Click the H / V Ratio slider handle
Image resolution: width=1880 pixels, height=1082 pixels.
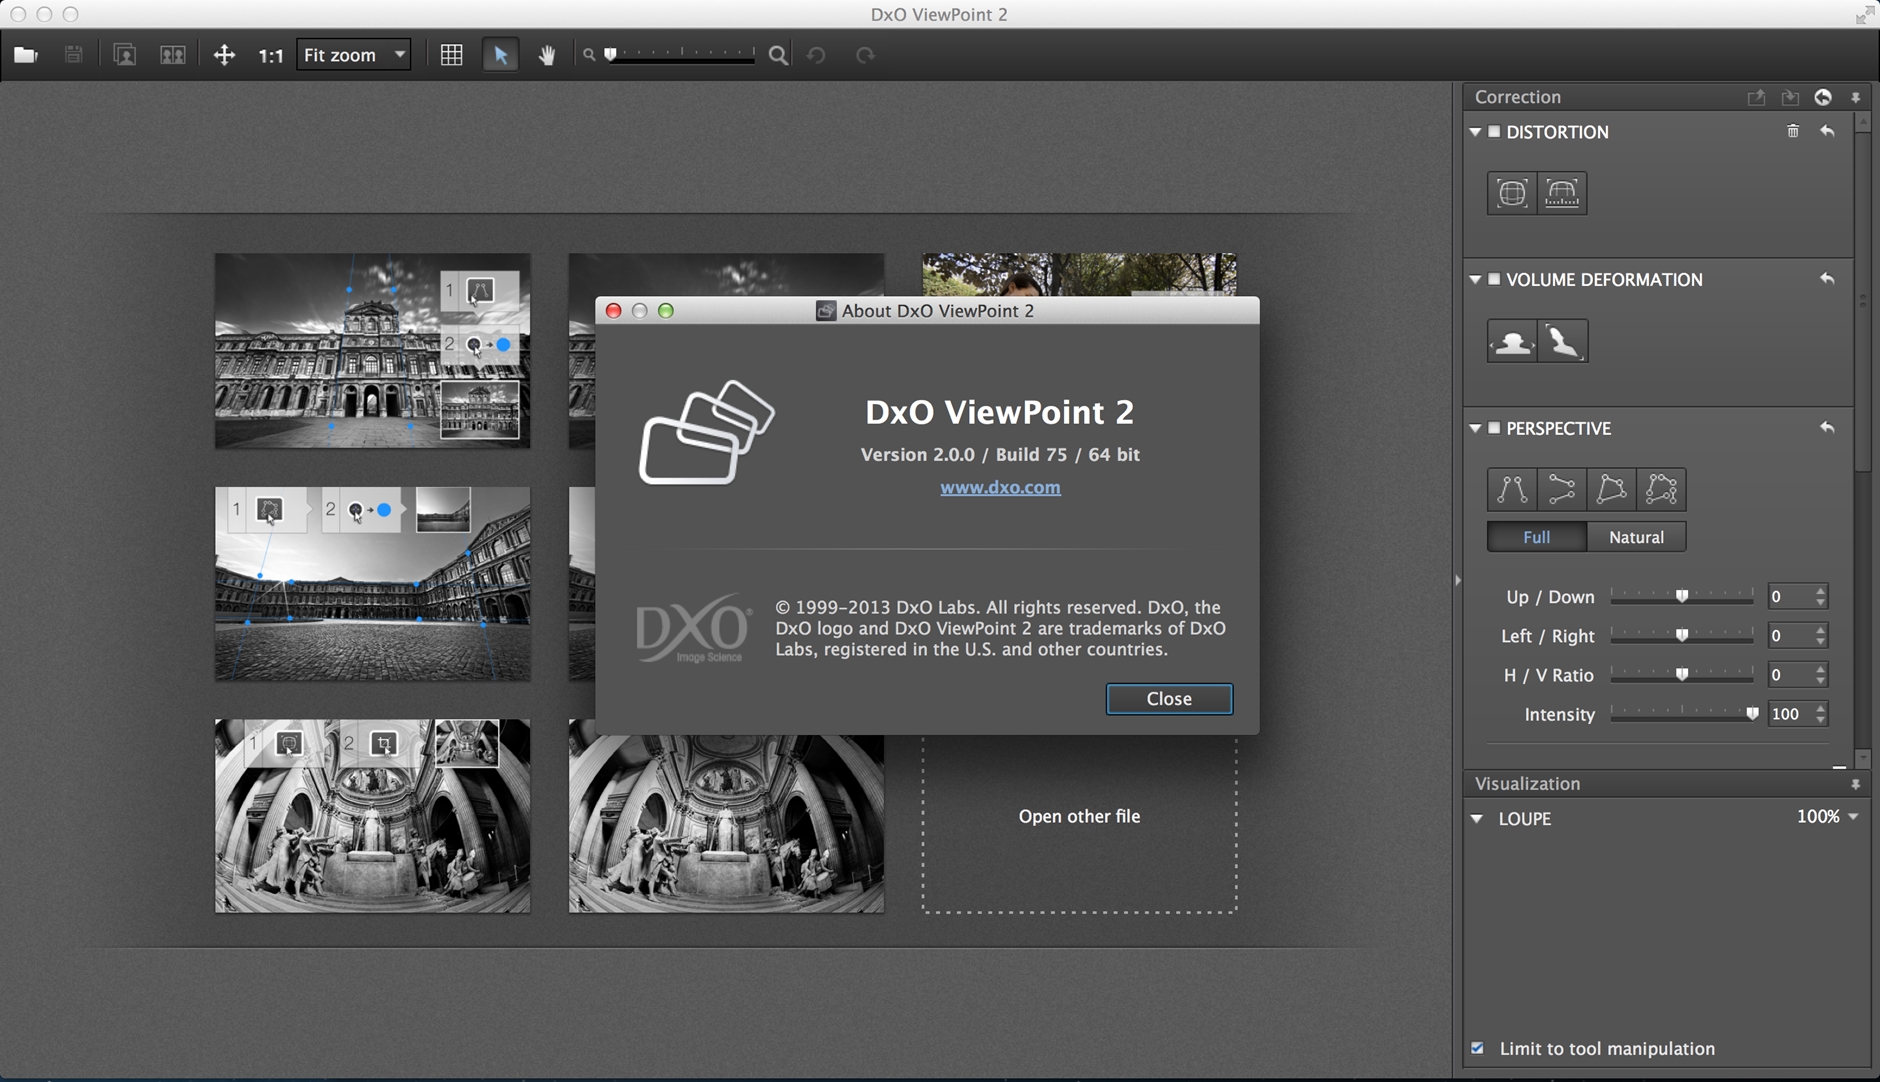1682,674
